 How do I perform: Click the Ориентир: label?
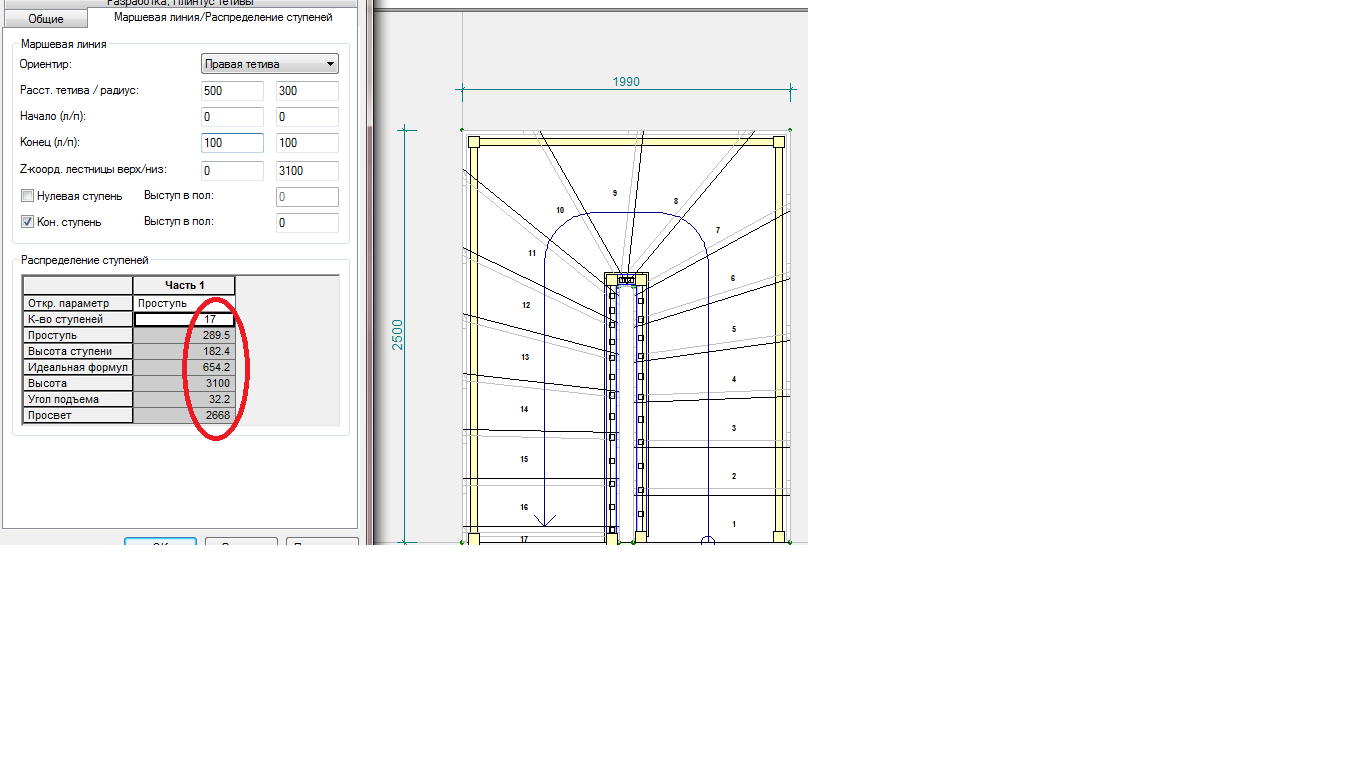pyautogui.click(x=46, y=64)
